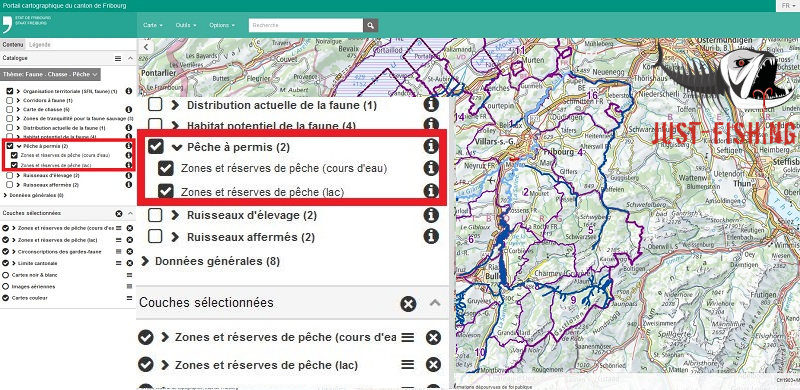The image size is (800, 390).
Task: Remove the Limite cantonale layer
Action: point(130,263)
